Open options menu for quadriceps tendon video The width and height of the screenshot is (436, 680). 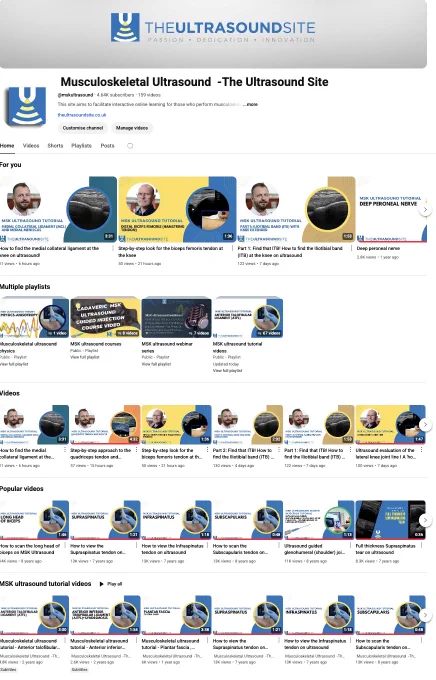[x=137, y=450]
